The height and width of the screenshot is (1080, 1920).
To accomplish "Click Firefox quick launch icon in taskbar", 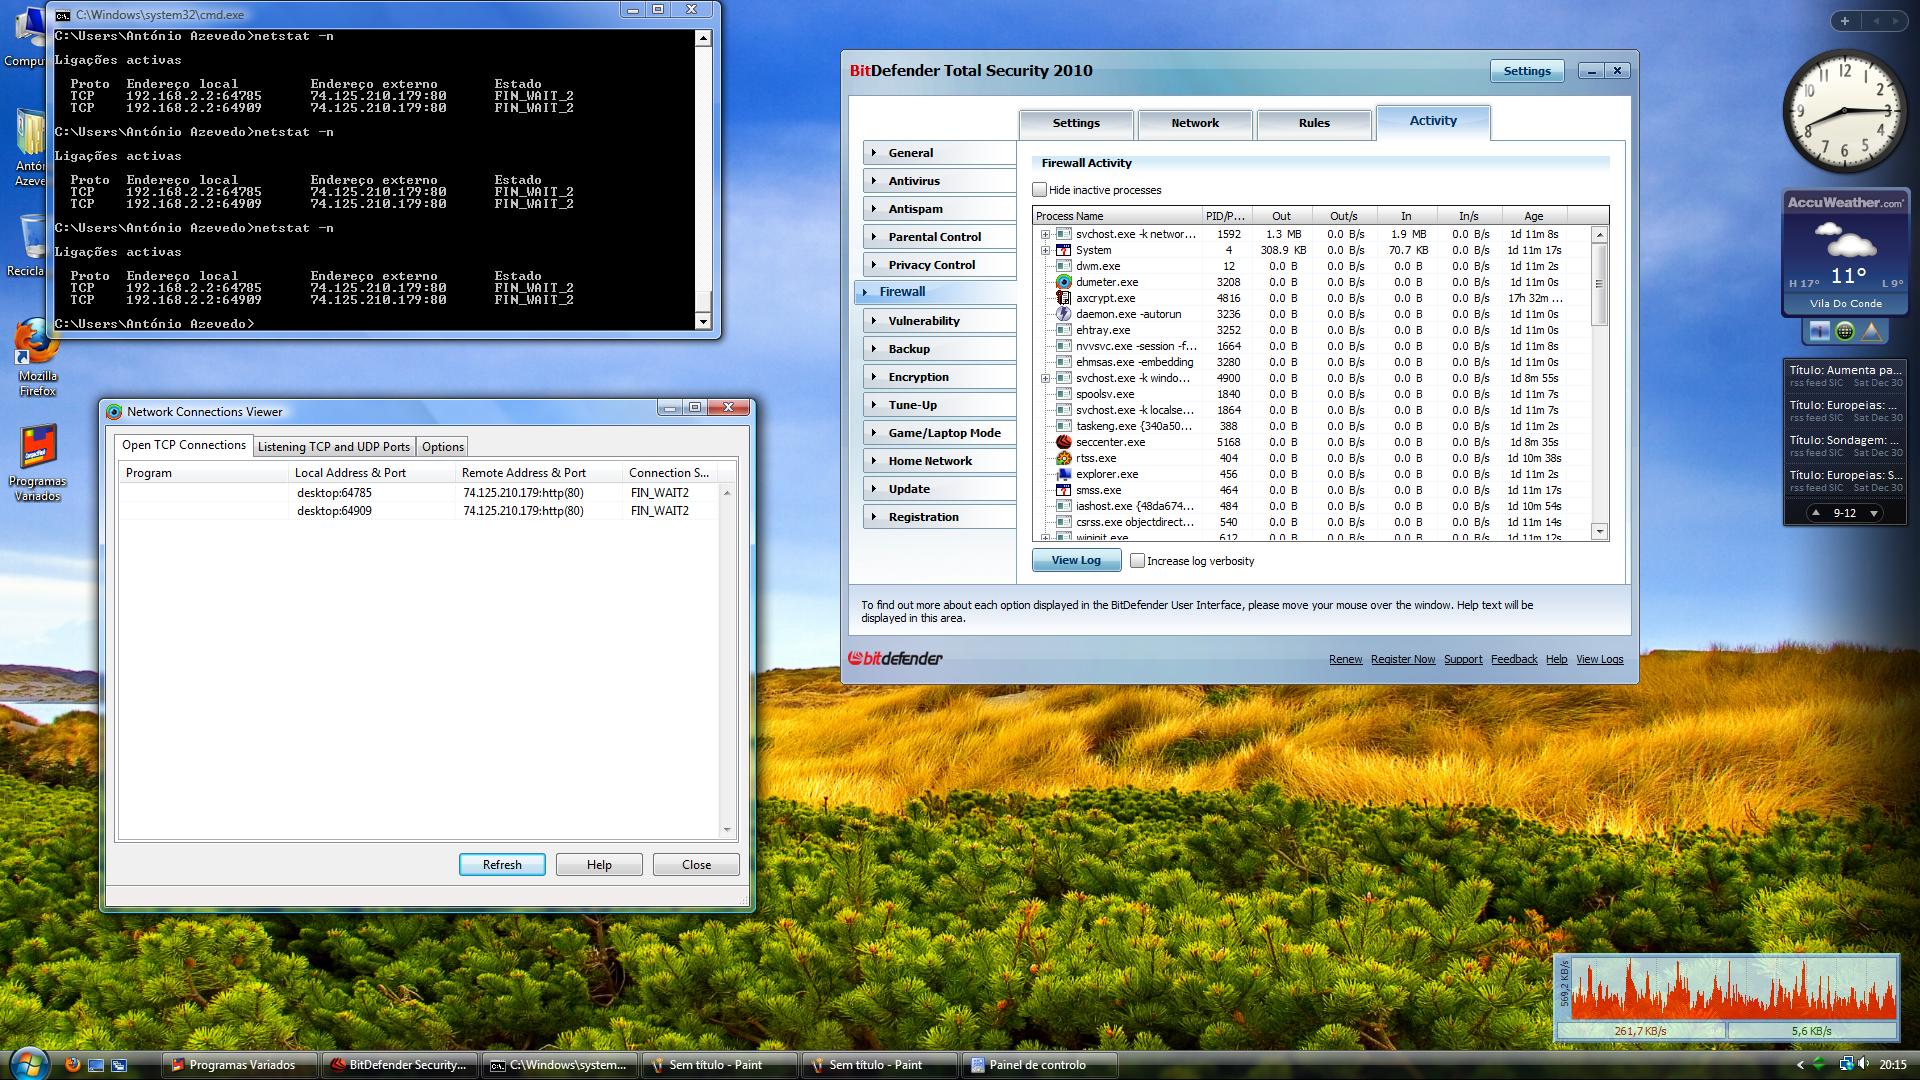I will point(72,1065).
